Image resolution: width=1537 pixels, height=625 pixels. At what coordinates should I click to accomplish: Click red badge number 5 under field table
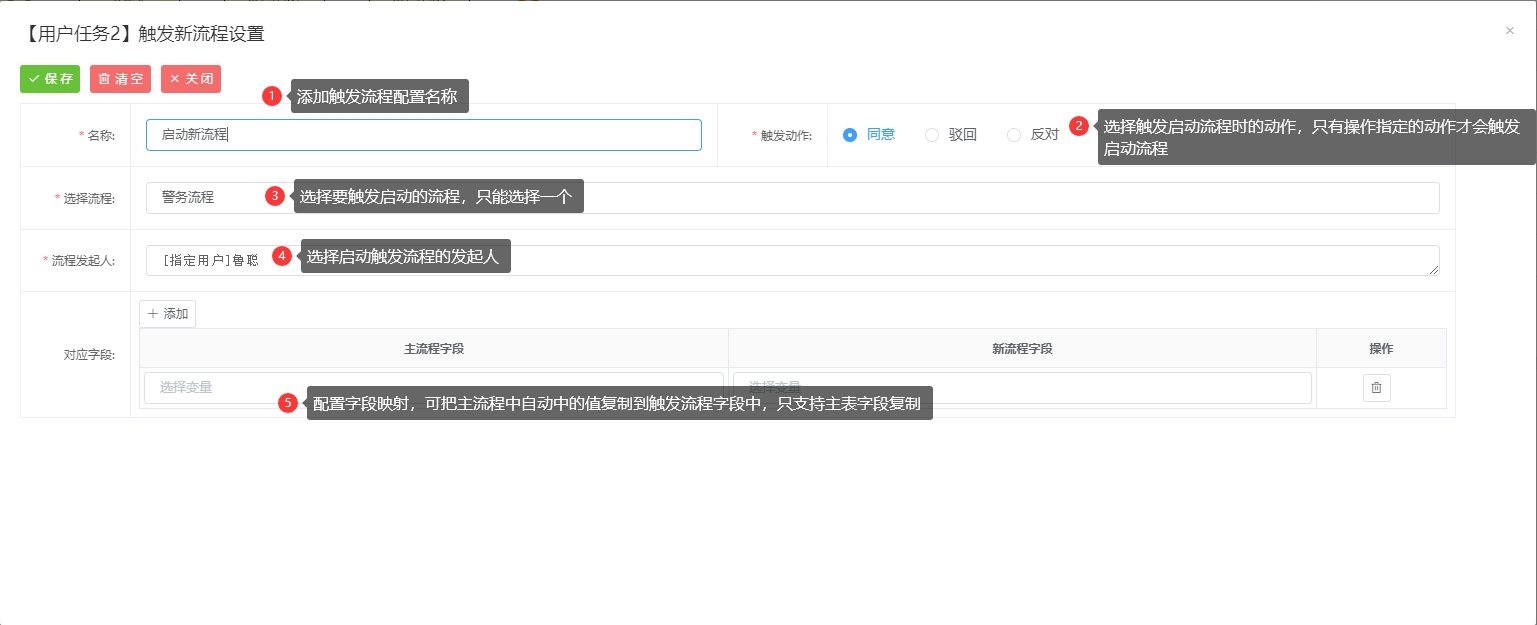(x=288, y=403)
